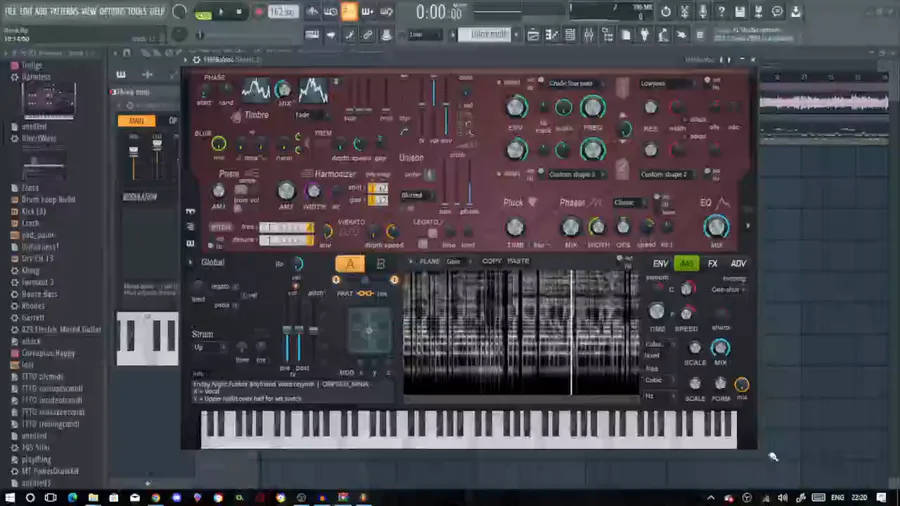Select Harmor part B tab

click(x=380, y=263)
